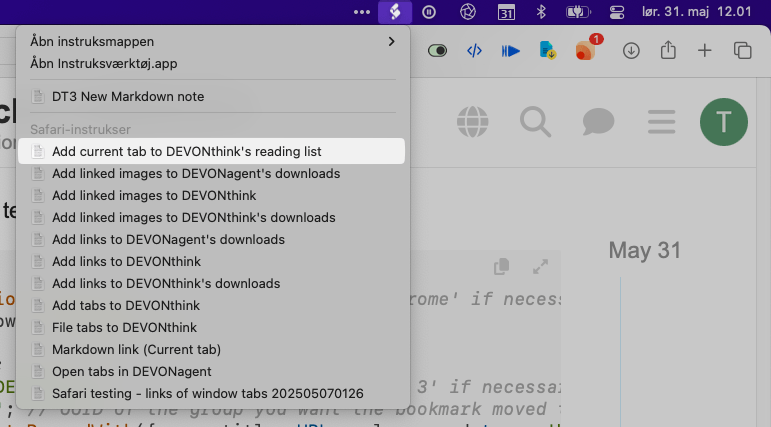Open the calendar 31 menu bar icon
The height and width of the screenshot is (427, 771).
(506, 12)
